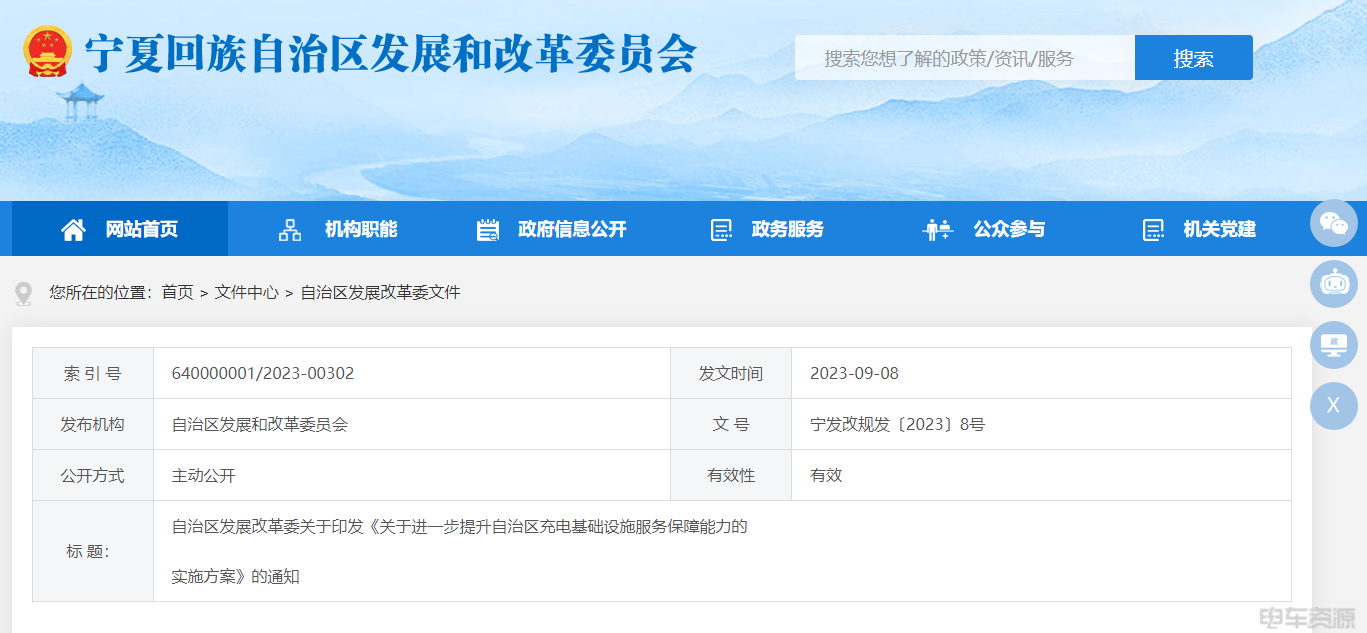
Task: Open the WeChat floating sidebar icon
Action: click(1333, 223)
